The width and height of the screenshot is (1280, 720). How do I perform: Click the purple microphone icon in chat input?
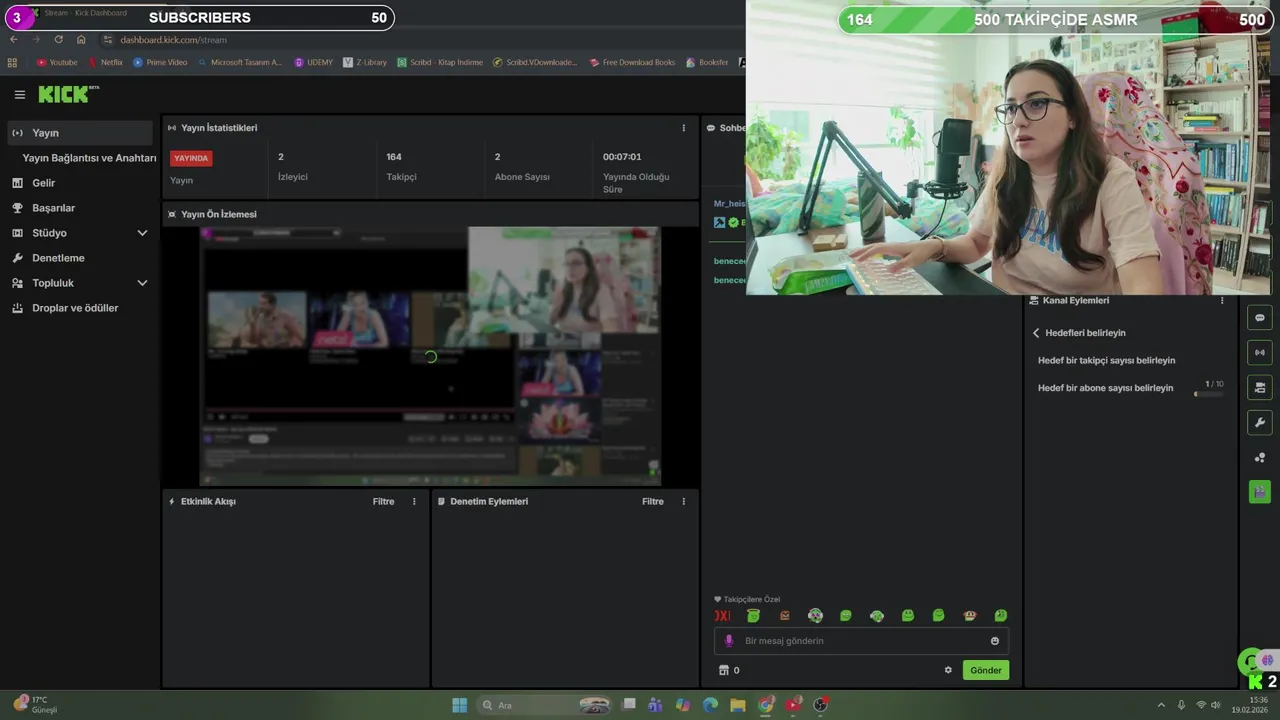(x=729, y=641)
